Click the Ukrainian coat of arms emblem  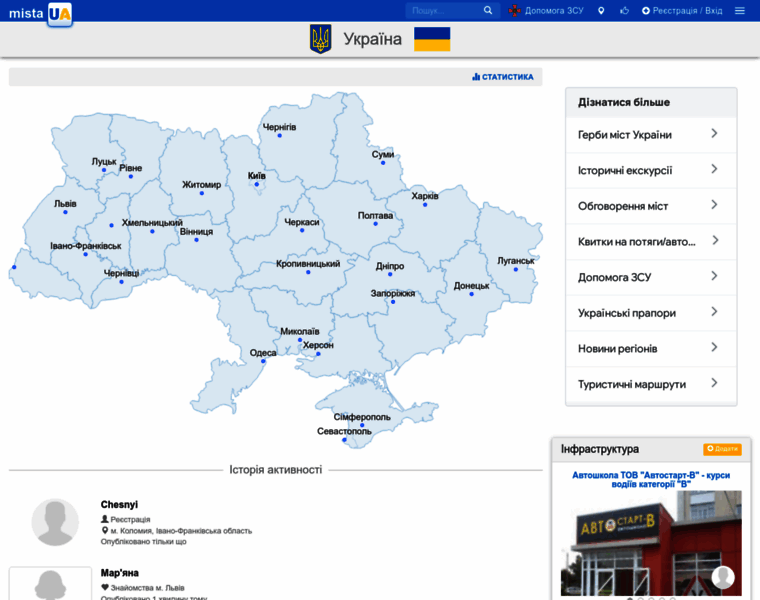[320, 39]
